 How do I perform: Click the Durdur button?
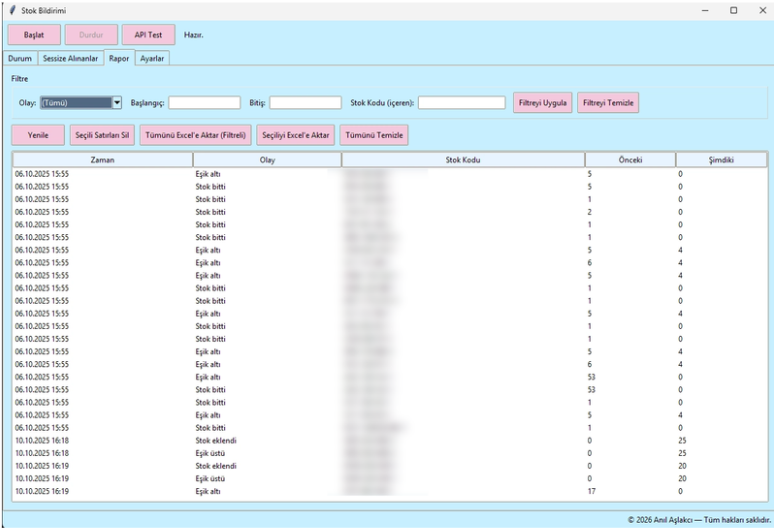point(91,35)
